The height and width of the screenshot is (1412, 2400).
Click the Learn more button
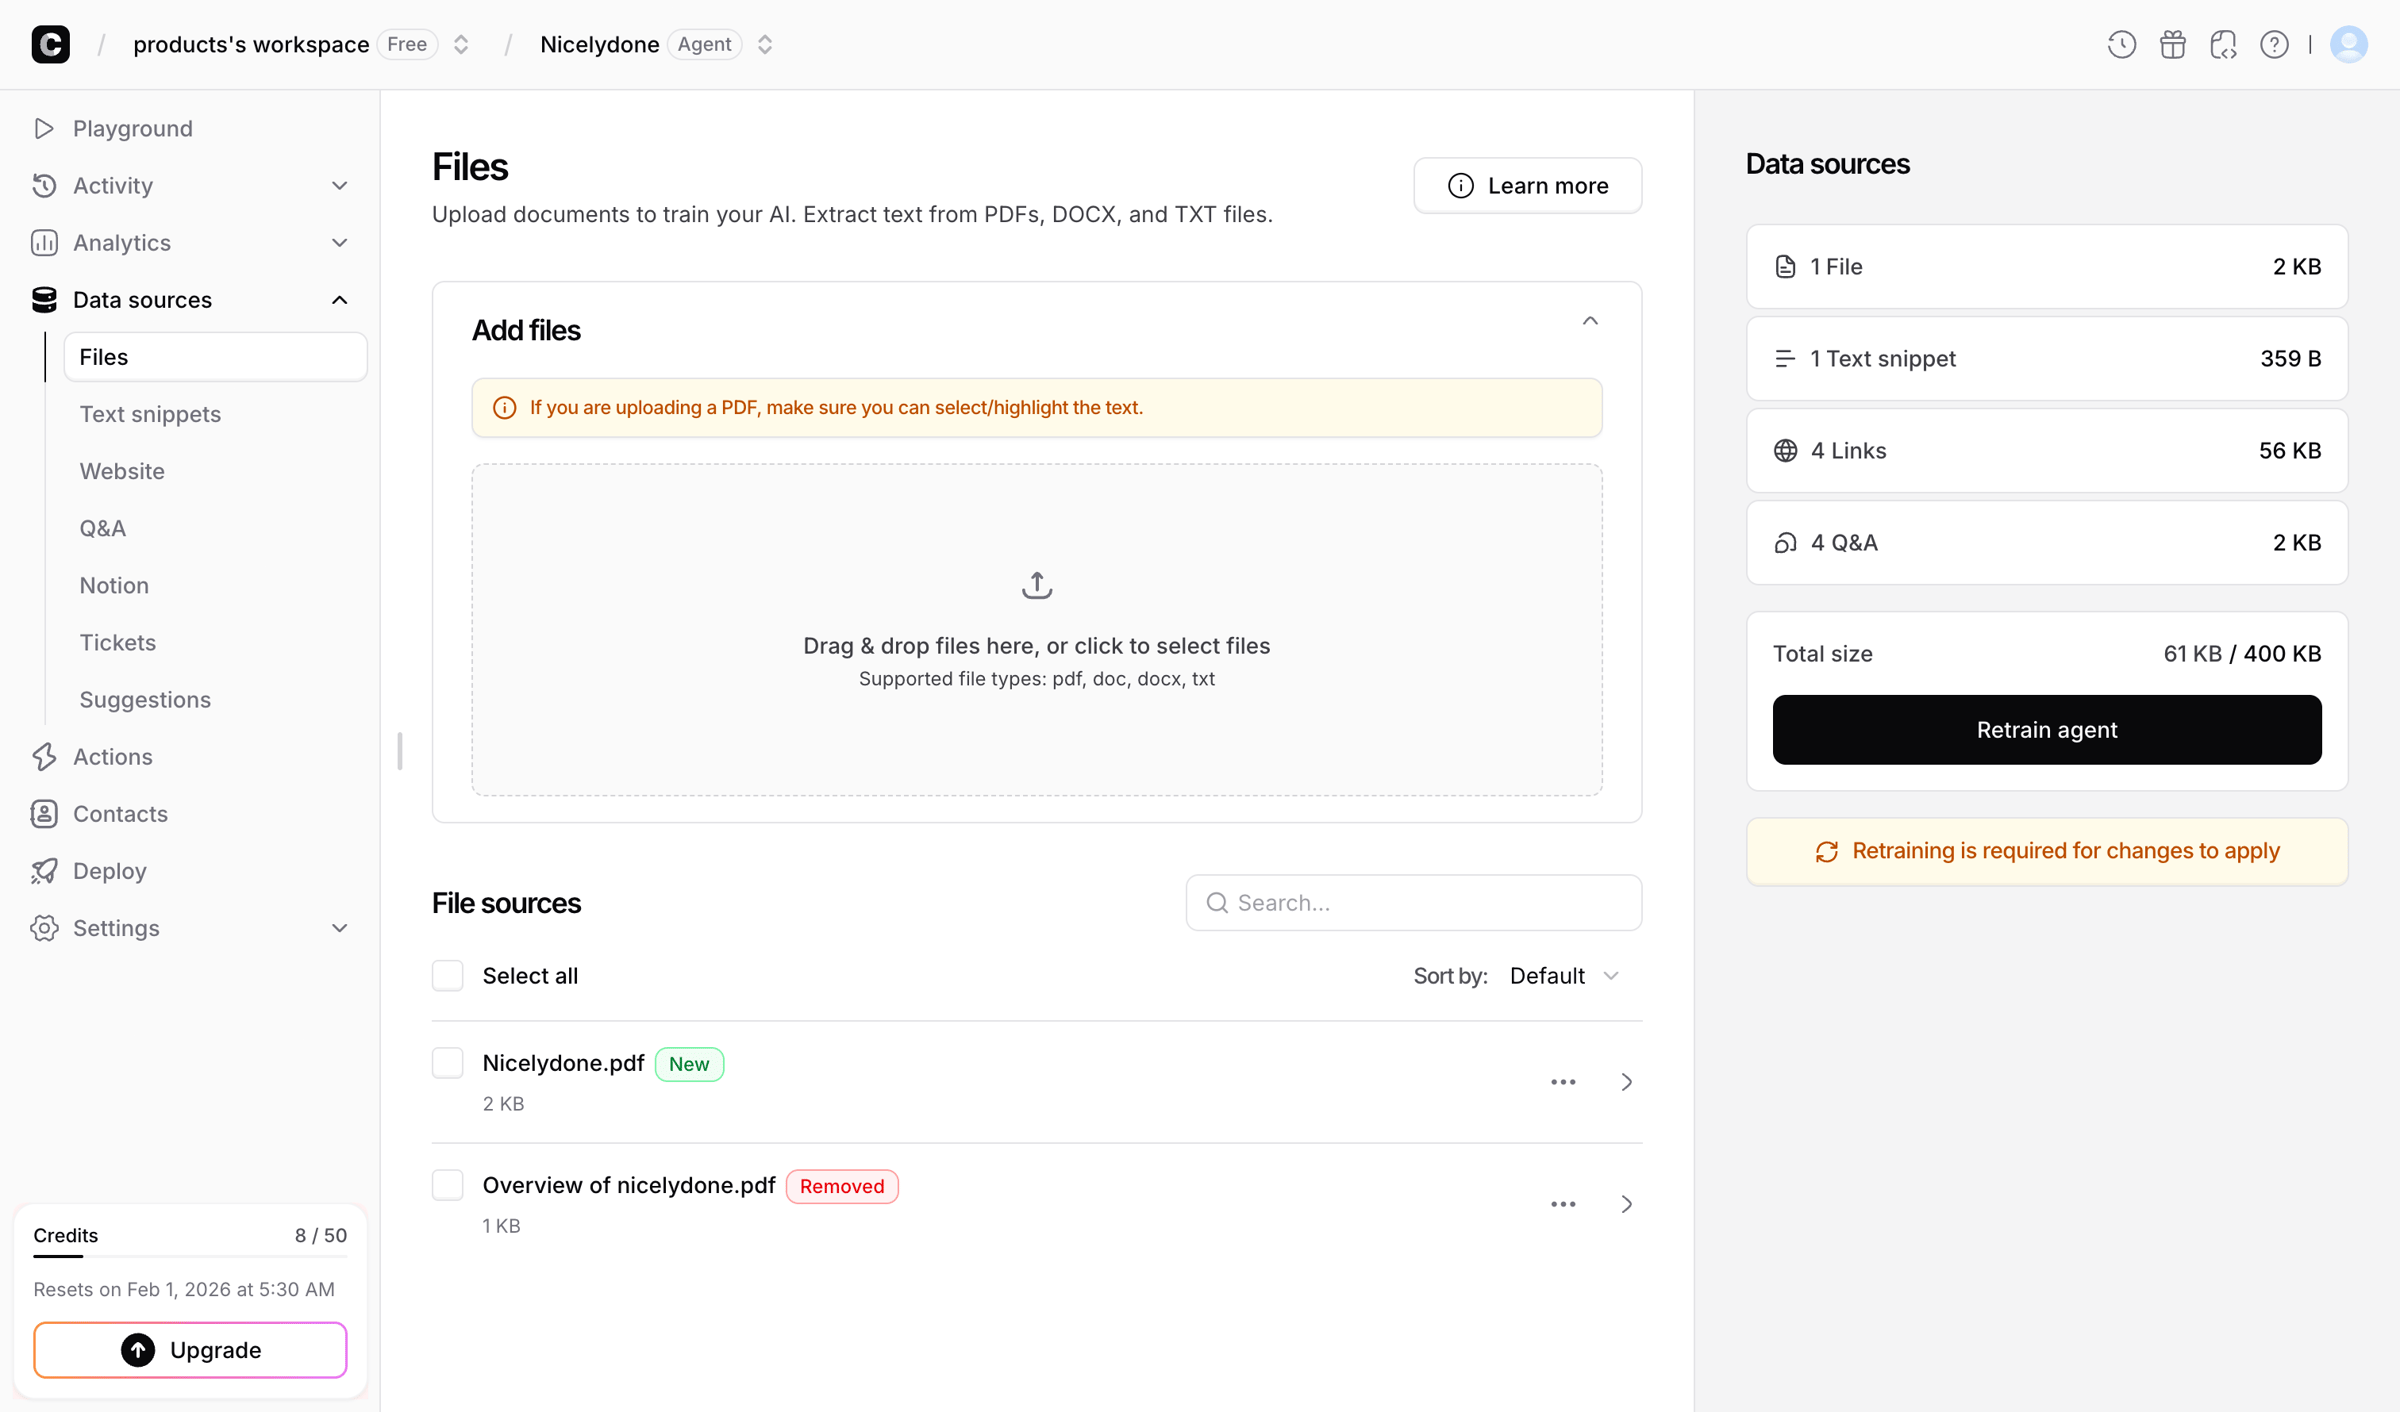pyautogui.click(x=1527, y=185)
